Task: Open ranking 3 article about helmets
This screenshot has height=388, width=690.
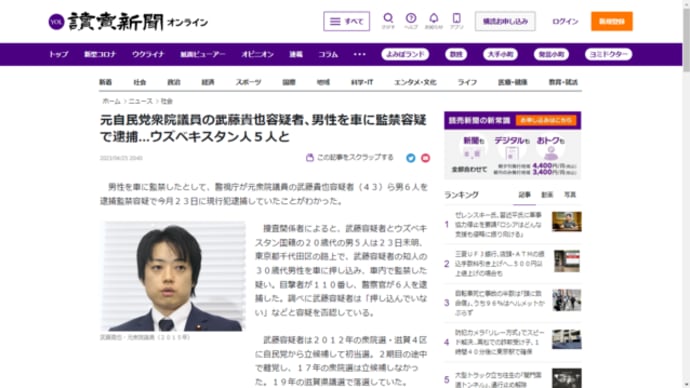Action: click(x=499, y=303)
